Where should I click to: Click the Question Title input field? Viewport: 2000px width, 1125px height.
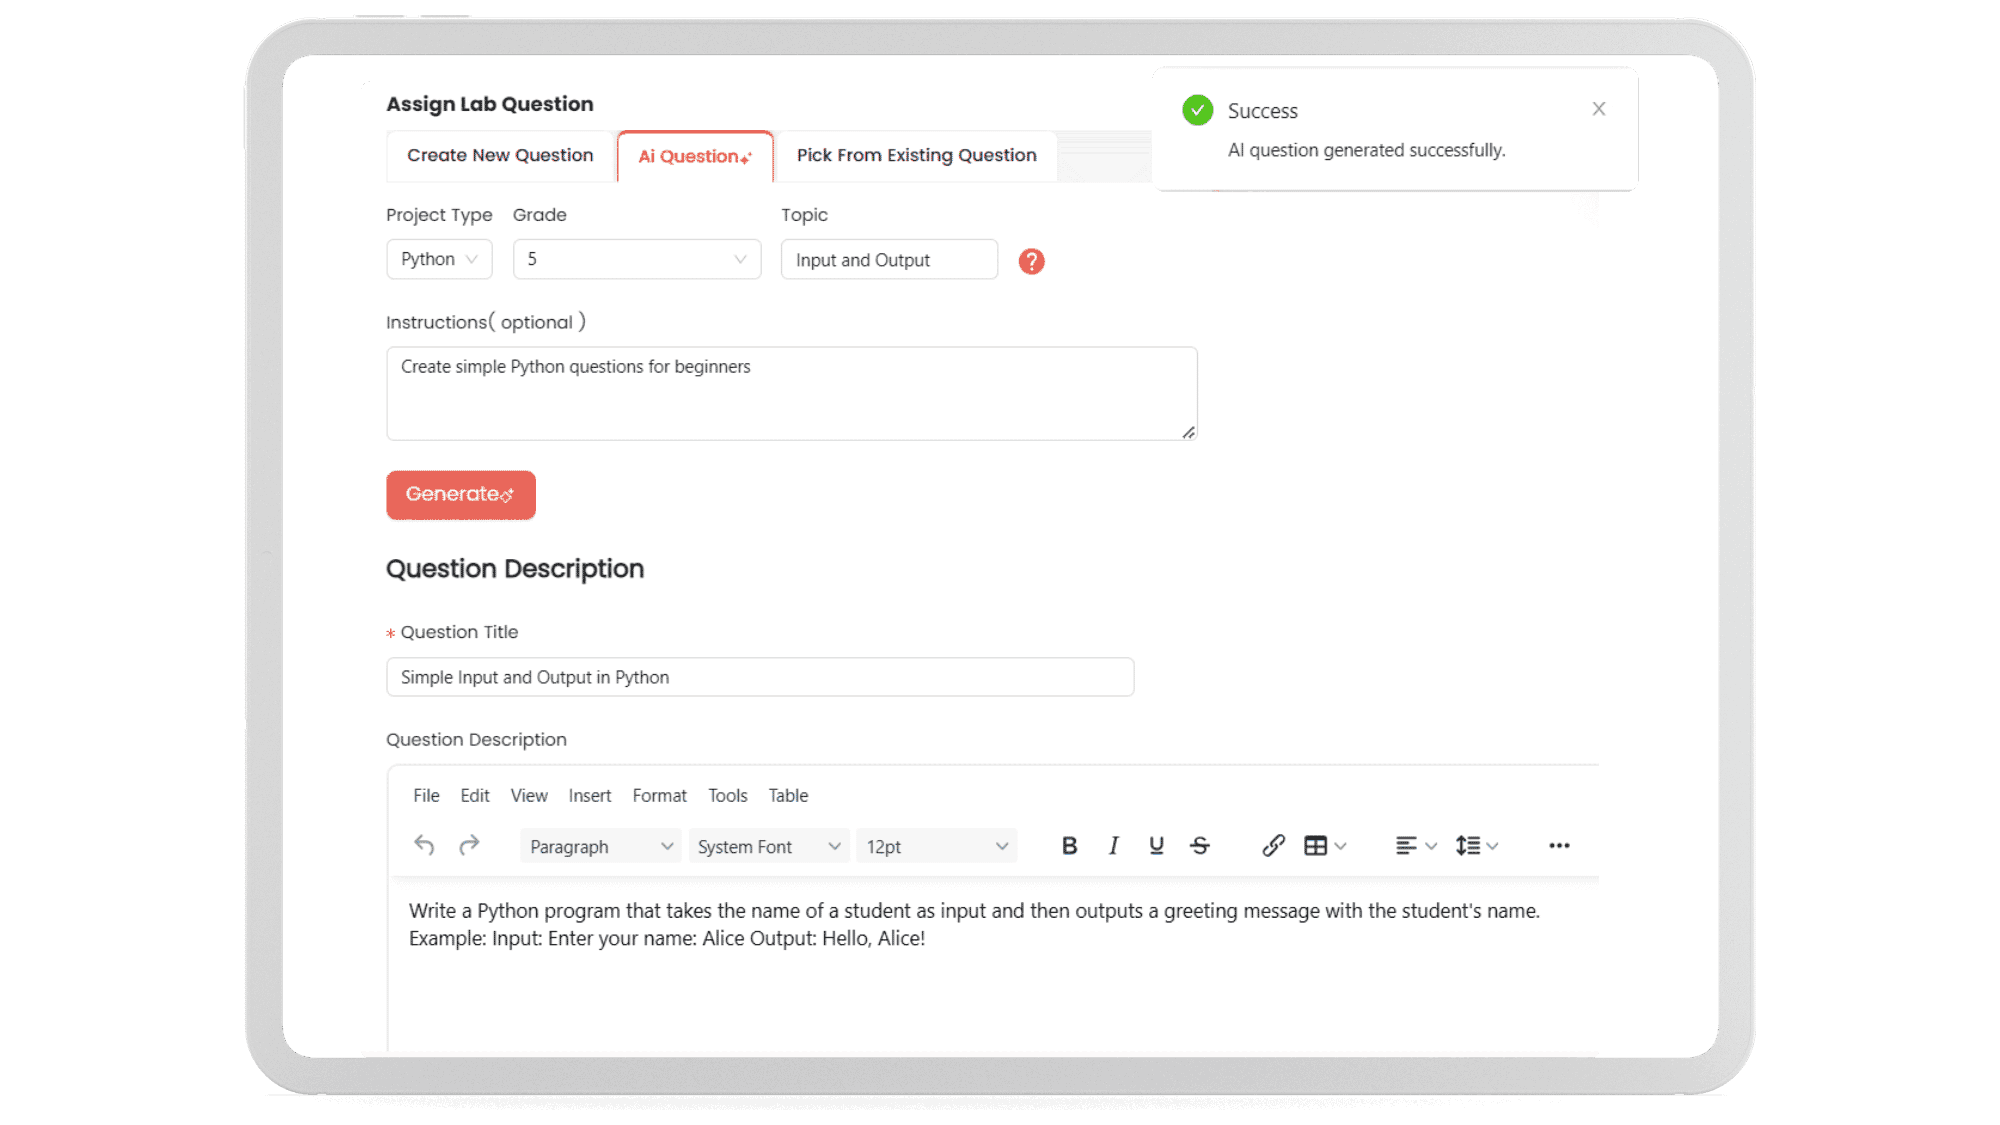[x=759, y=677]
